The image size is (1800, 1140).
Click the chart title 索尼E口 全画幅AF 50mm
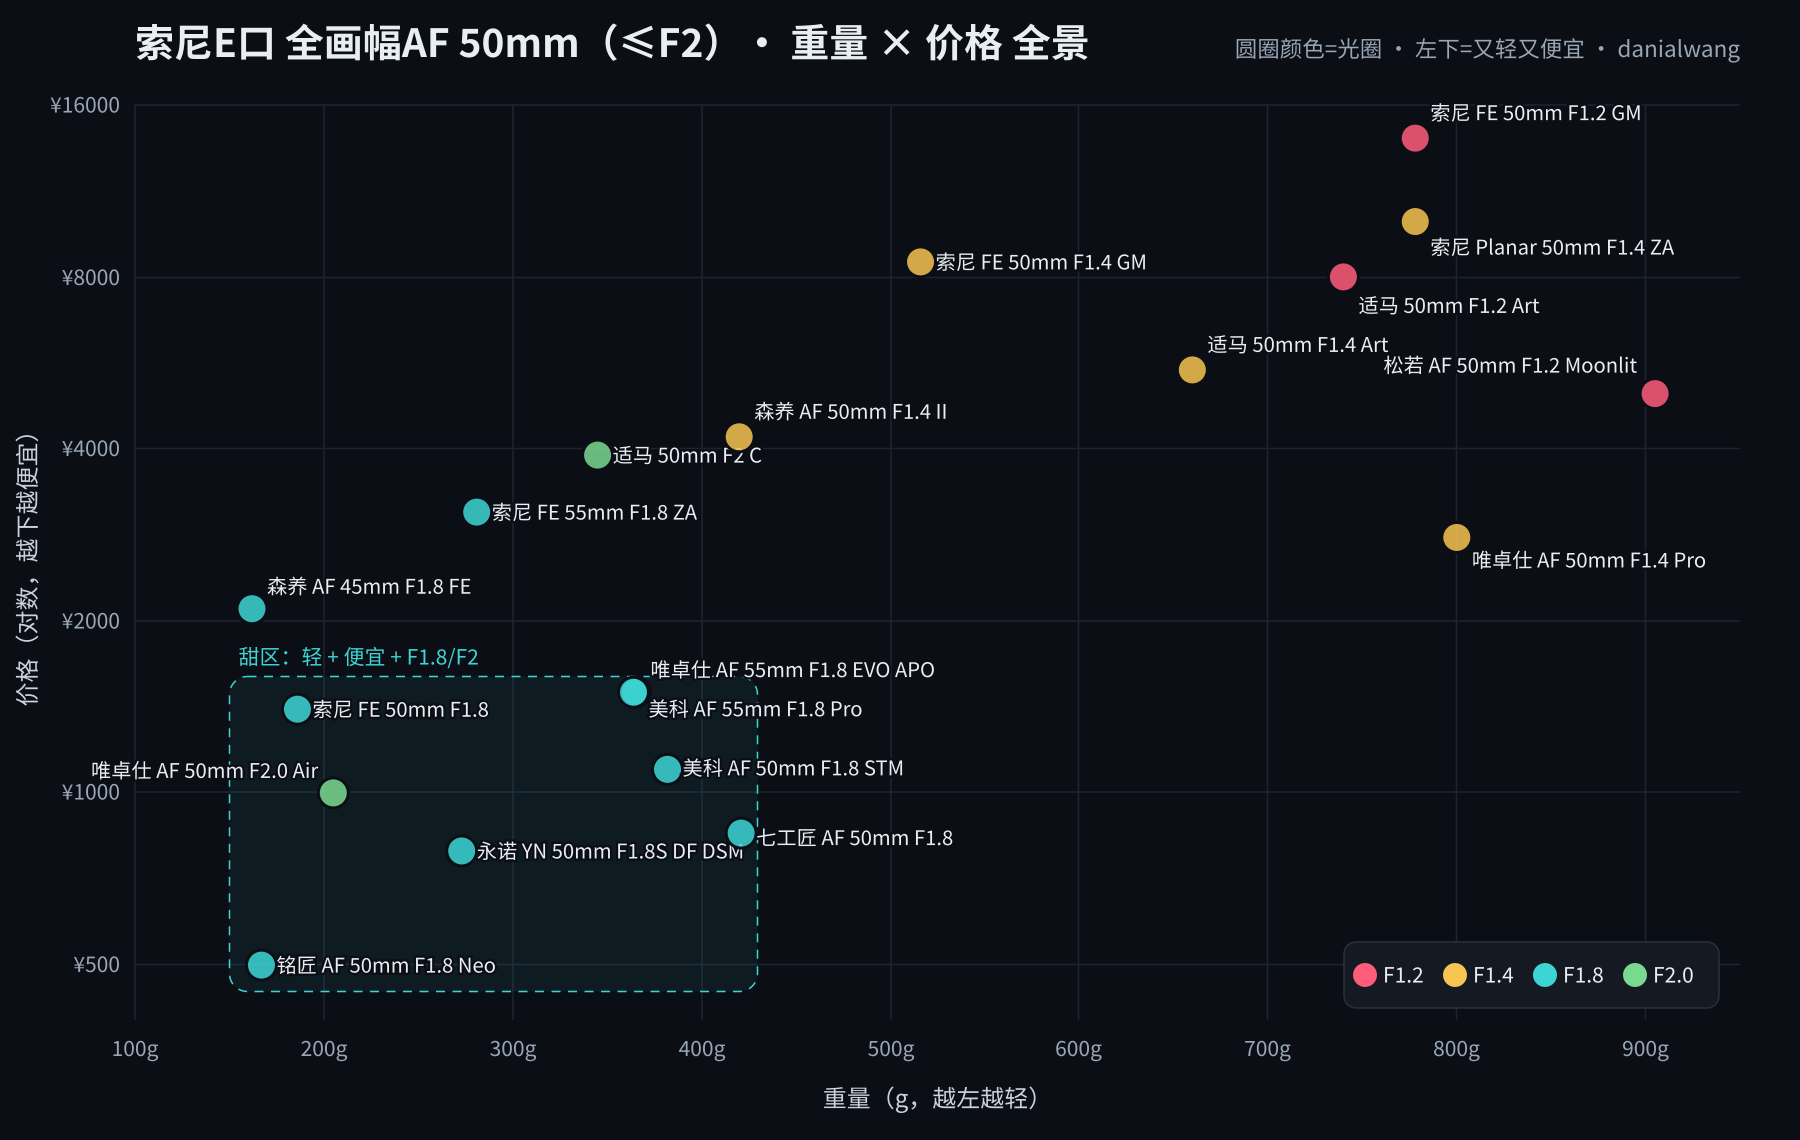(611, 44)
